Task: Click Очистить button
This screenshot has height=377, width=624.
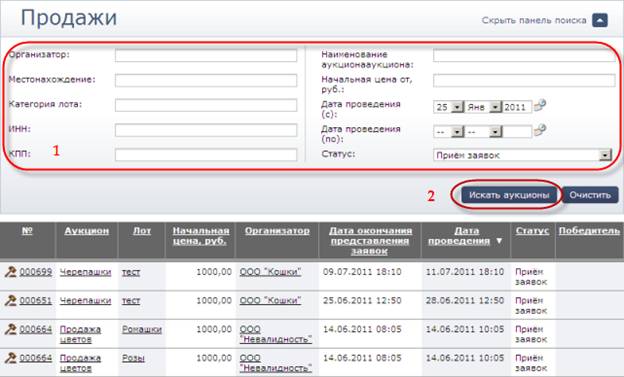Action: pyautogui.click(x=590, y=195)
